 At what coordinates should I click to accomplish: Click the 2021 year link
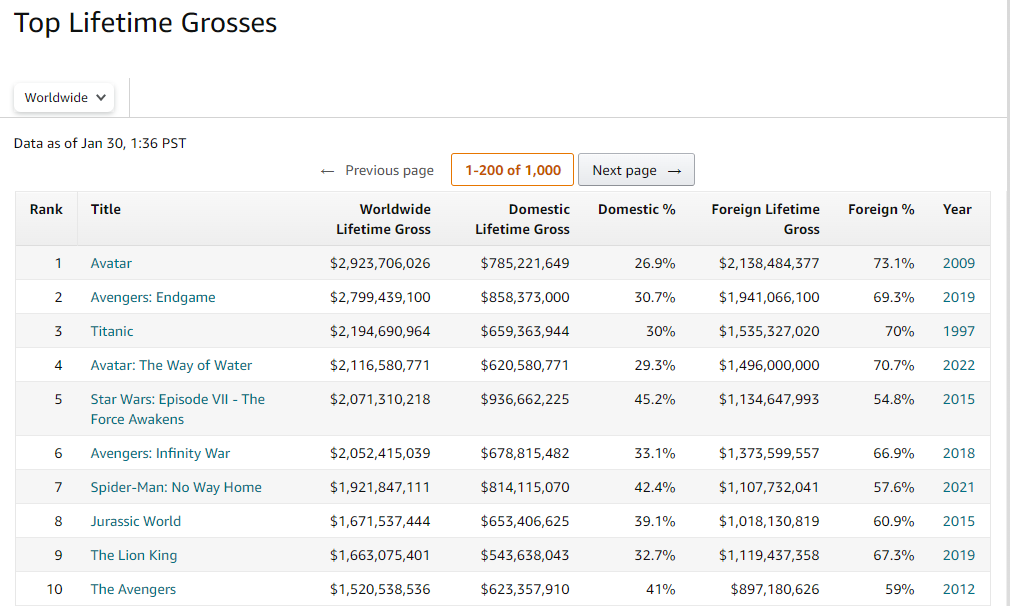click(959, 488)
